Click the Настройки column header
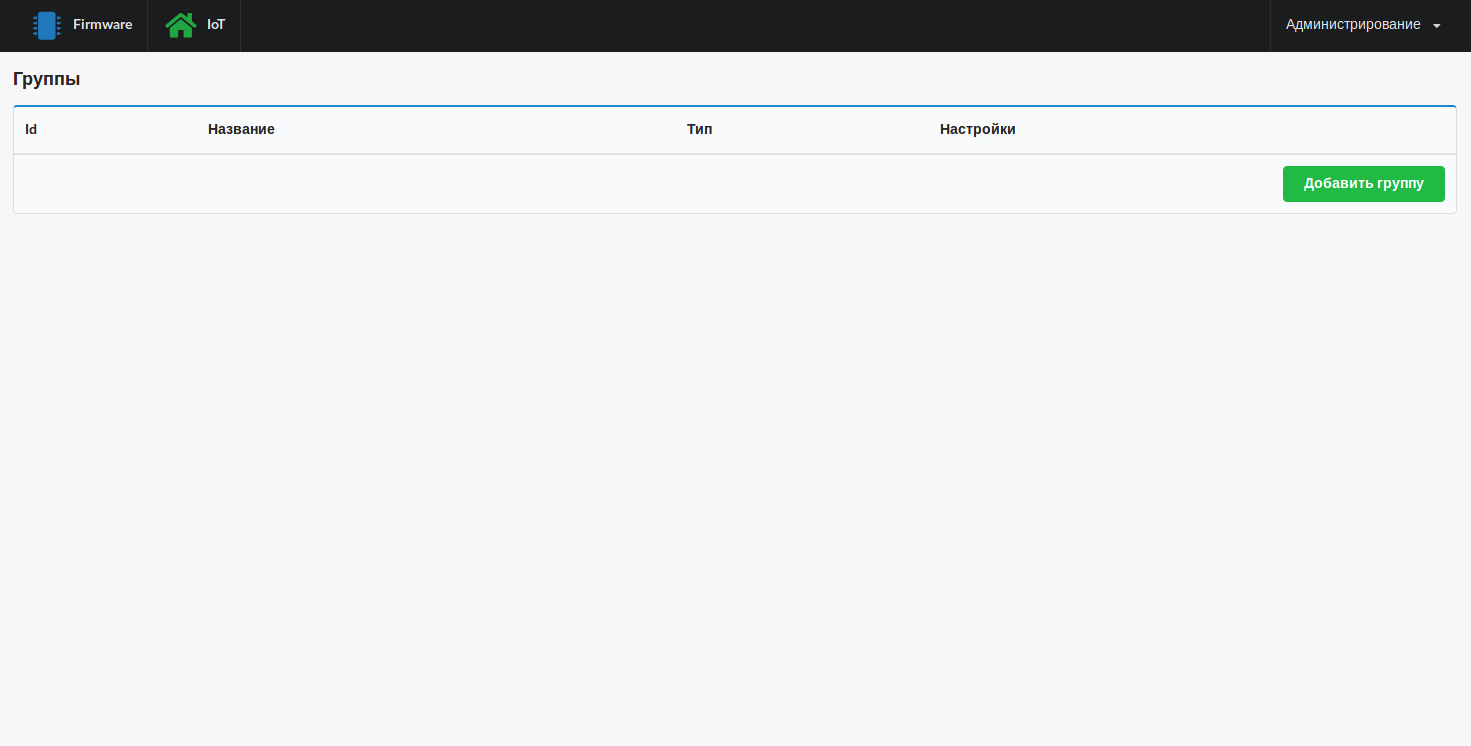The width and height of the screenshot is (1471, 746). click(x=978, y=129)
